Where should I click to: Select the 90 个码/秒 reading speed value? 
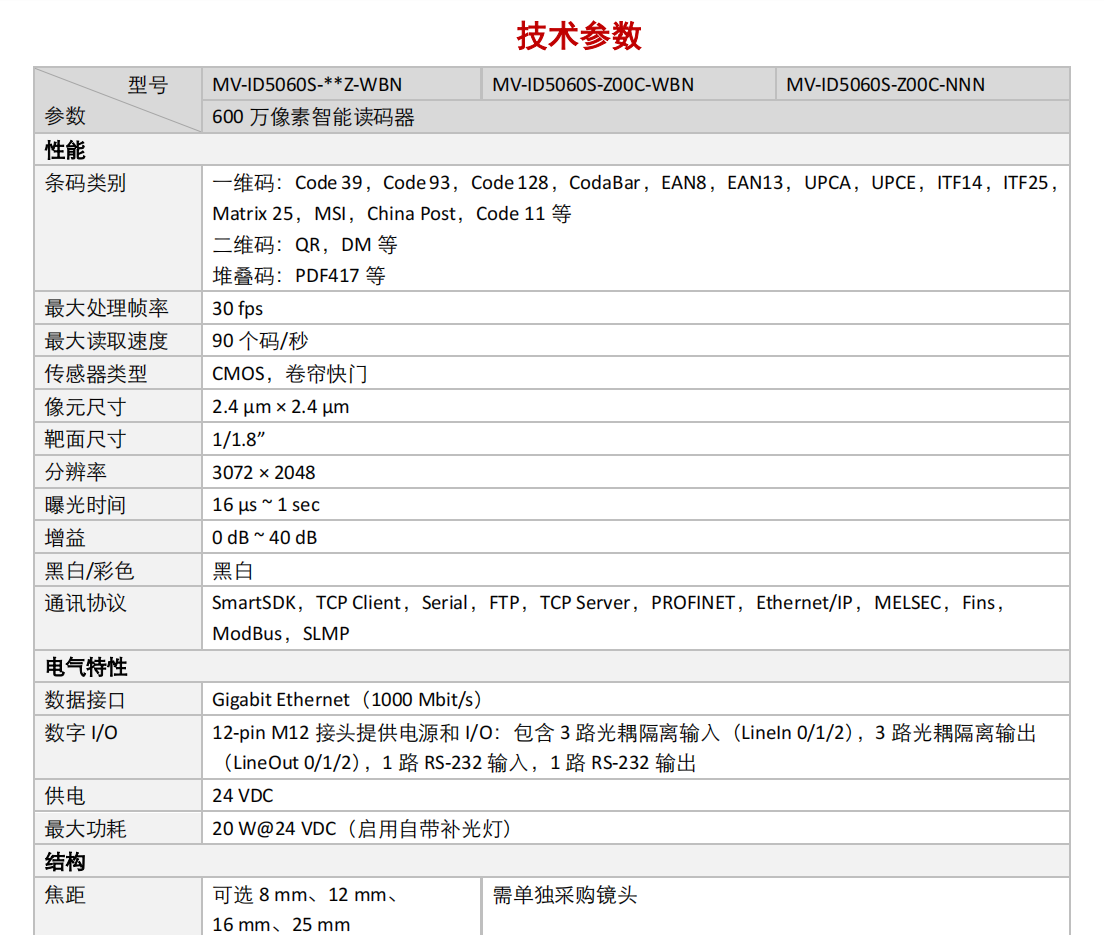click(260, 341)
